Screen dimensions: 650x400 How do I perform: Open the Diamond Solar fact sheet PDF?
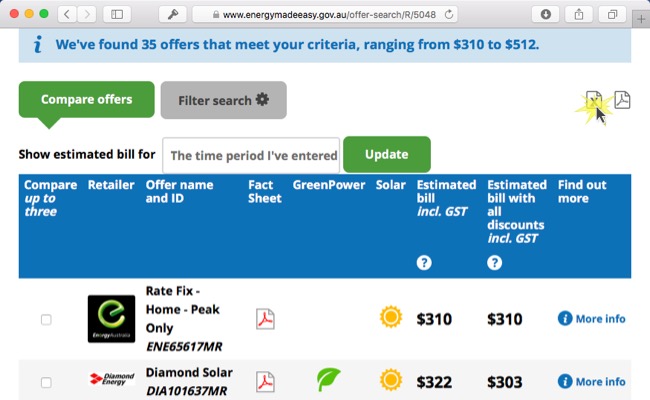click(265, 382)
